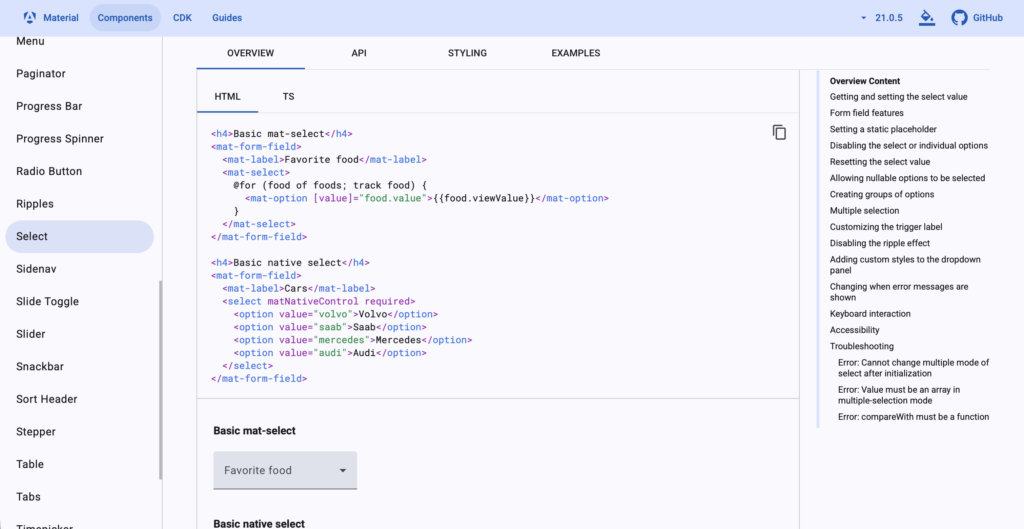Click the sidebar vertical scrollbar
The width and height of the screenshot is (1024, 529).
click(160, 380)
